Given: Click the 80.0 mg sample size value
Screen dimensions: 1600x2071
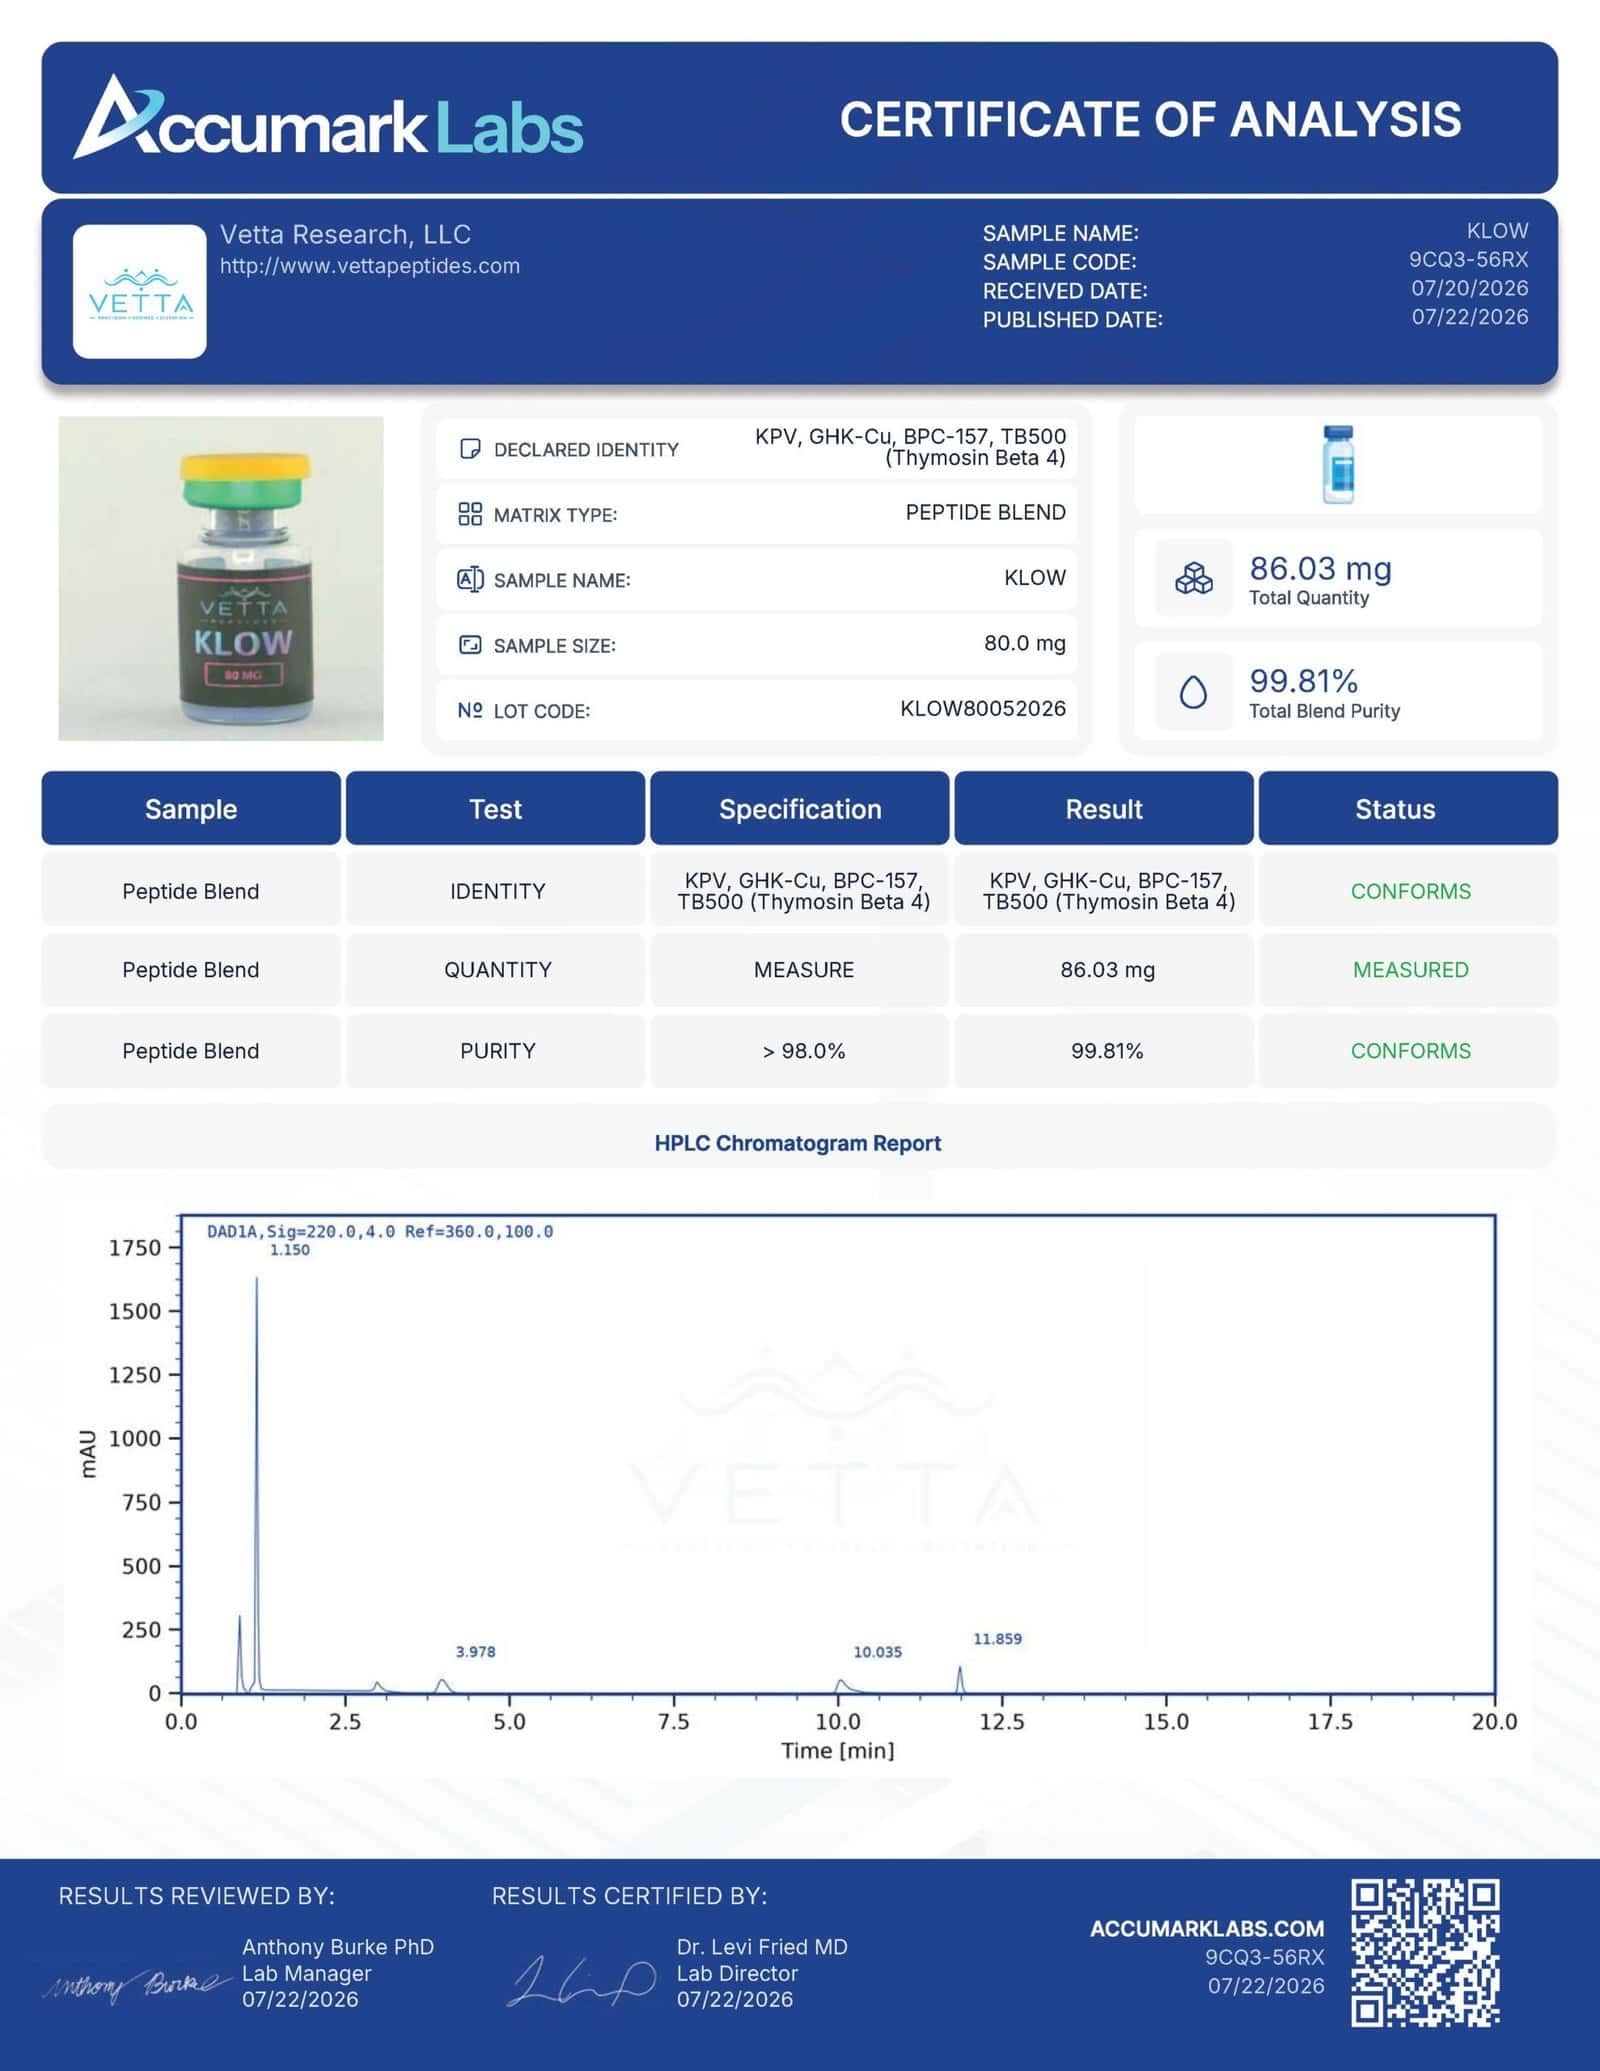Looking at the screenshot, I should [1025, 643].
